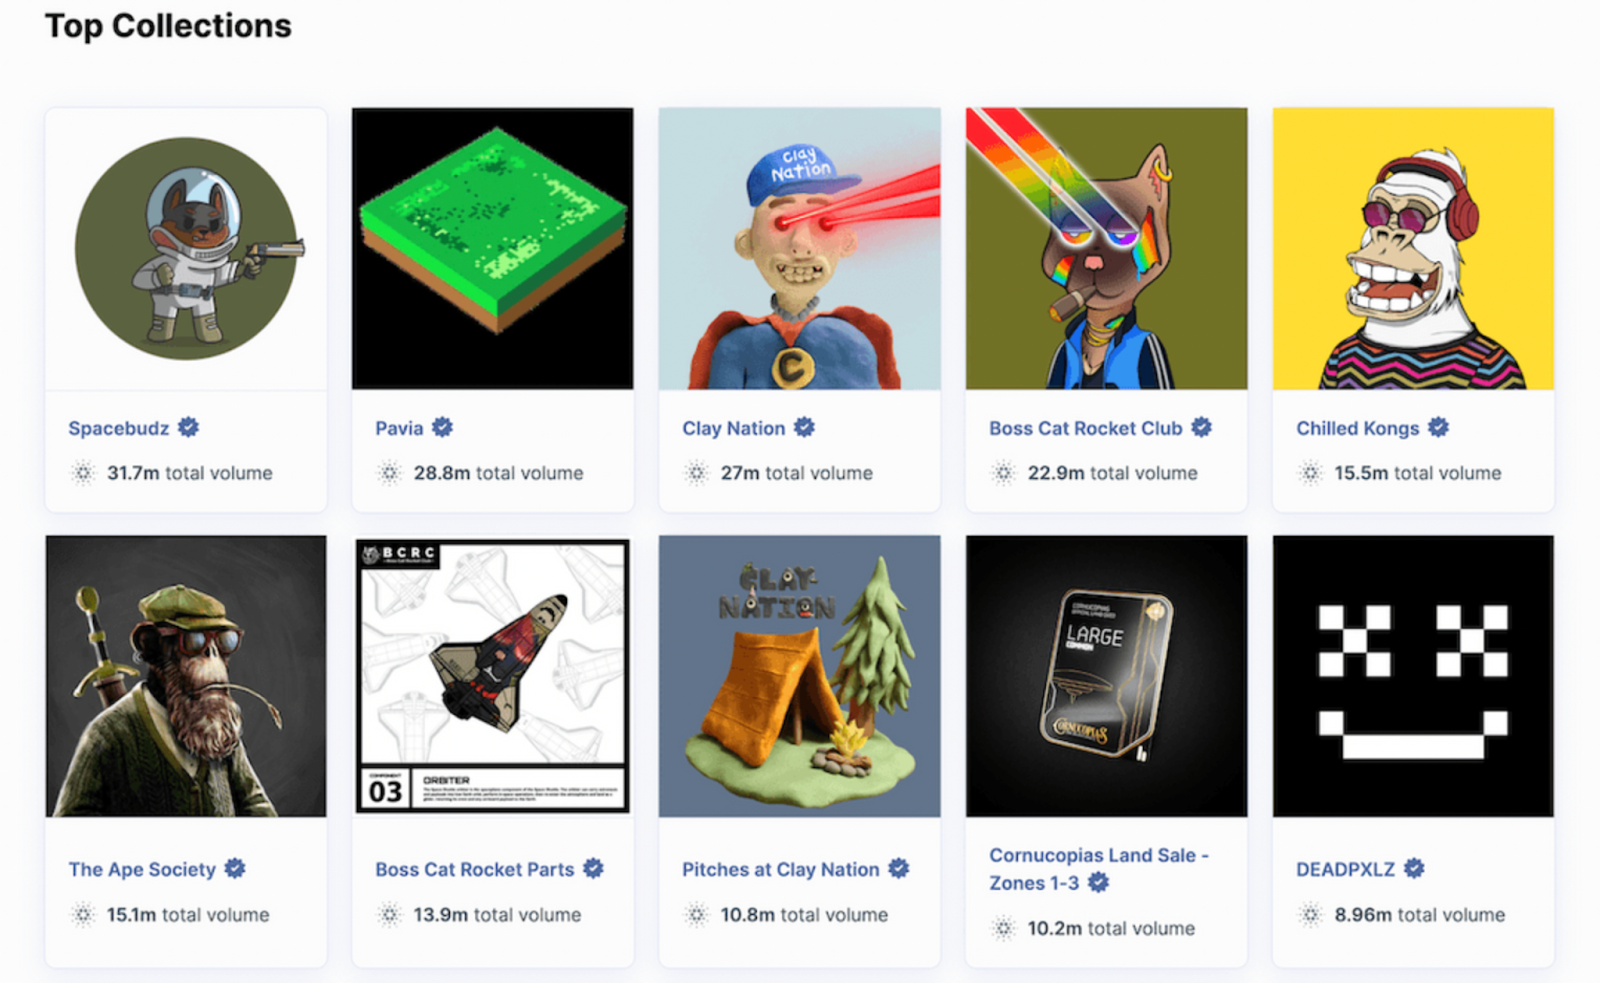Click the ADA symbol next to 31.7m total volume
Image resolution: width=1600 pixels, height=983 pixels.
coord(83,473)
